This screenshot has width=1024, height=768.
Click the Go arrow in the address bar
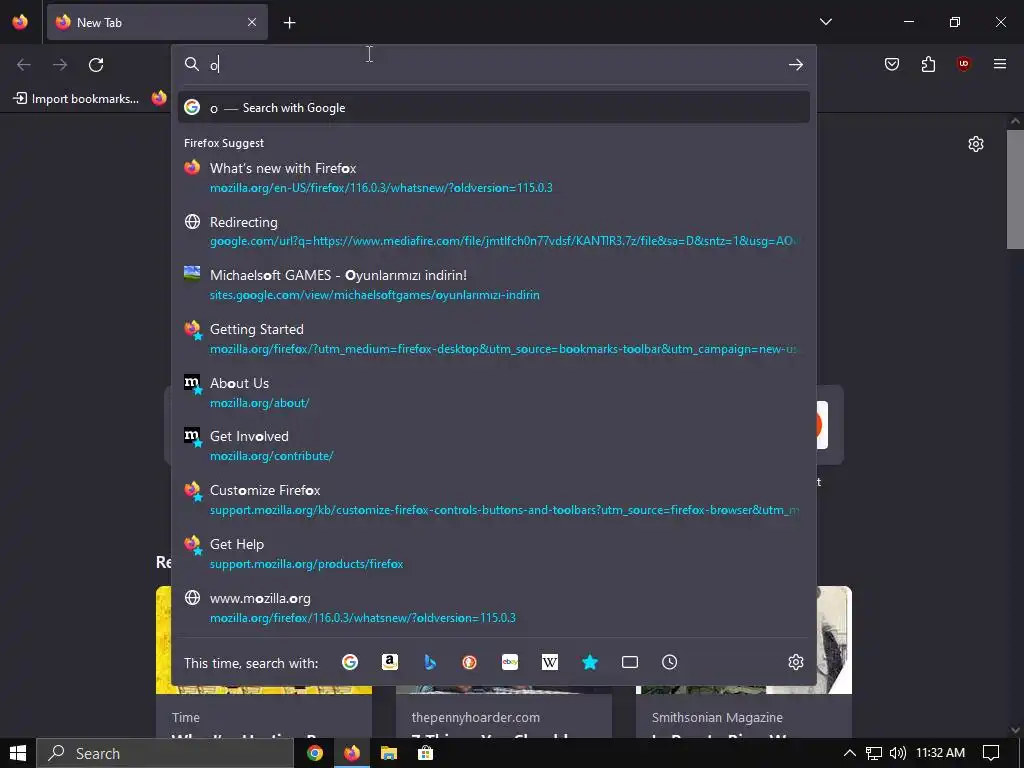point(795,64)
